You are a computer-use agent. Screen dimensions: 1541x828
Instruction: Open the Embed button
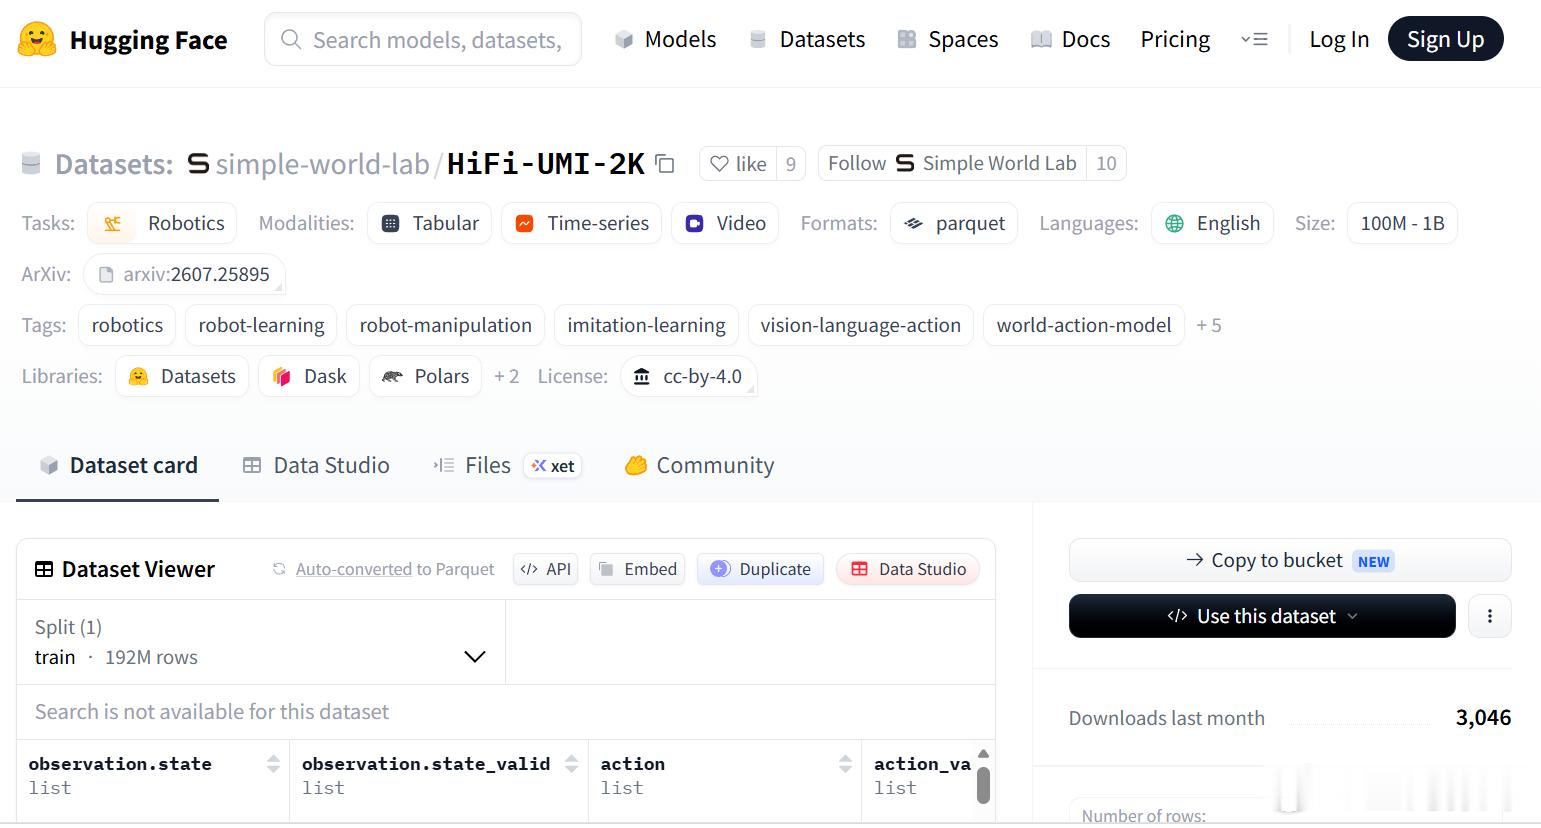coord(637,569)
